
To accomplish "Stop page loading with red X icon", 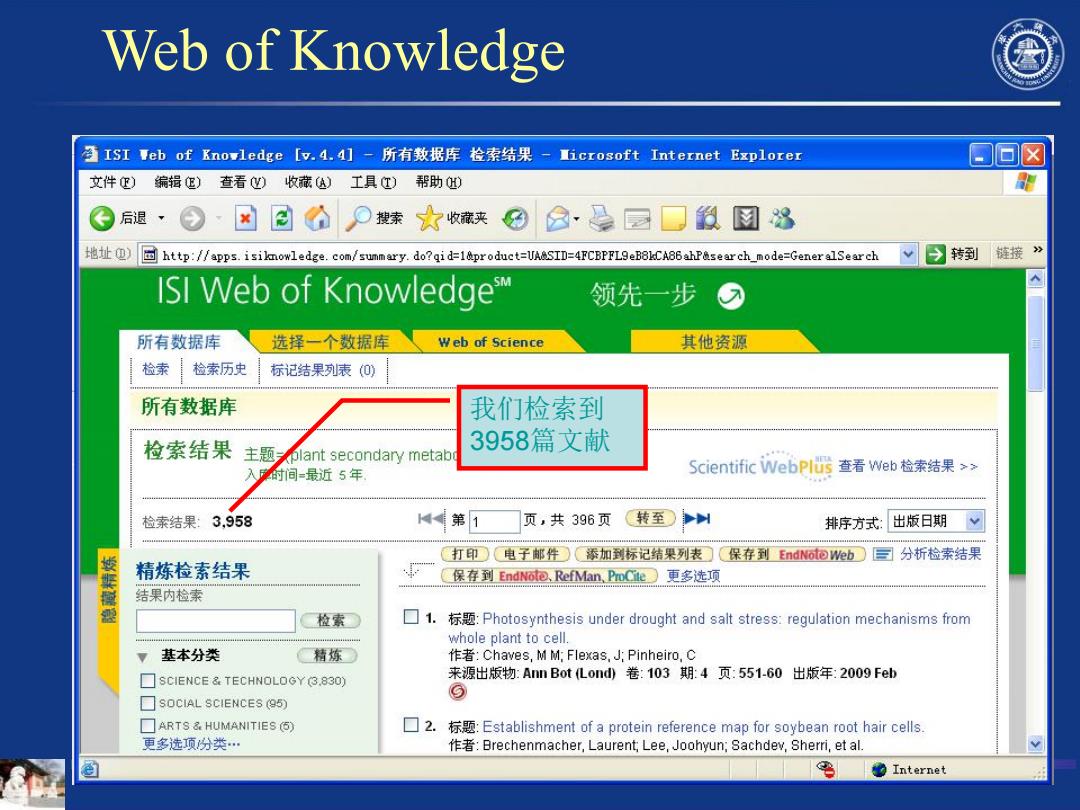I will [245, 218].
